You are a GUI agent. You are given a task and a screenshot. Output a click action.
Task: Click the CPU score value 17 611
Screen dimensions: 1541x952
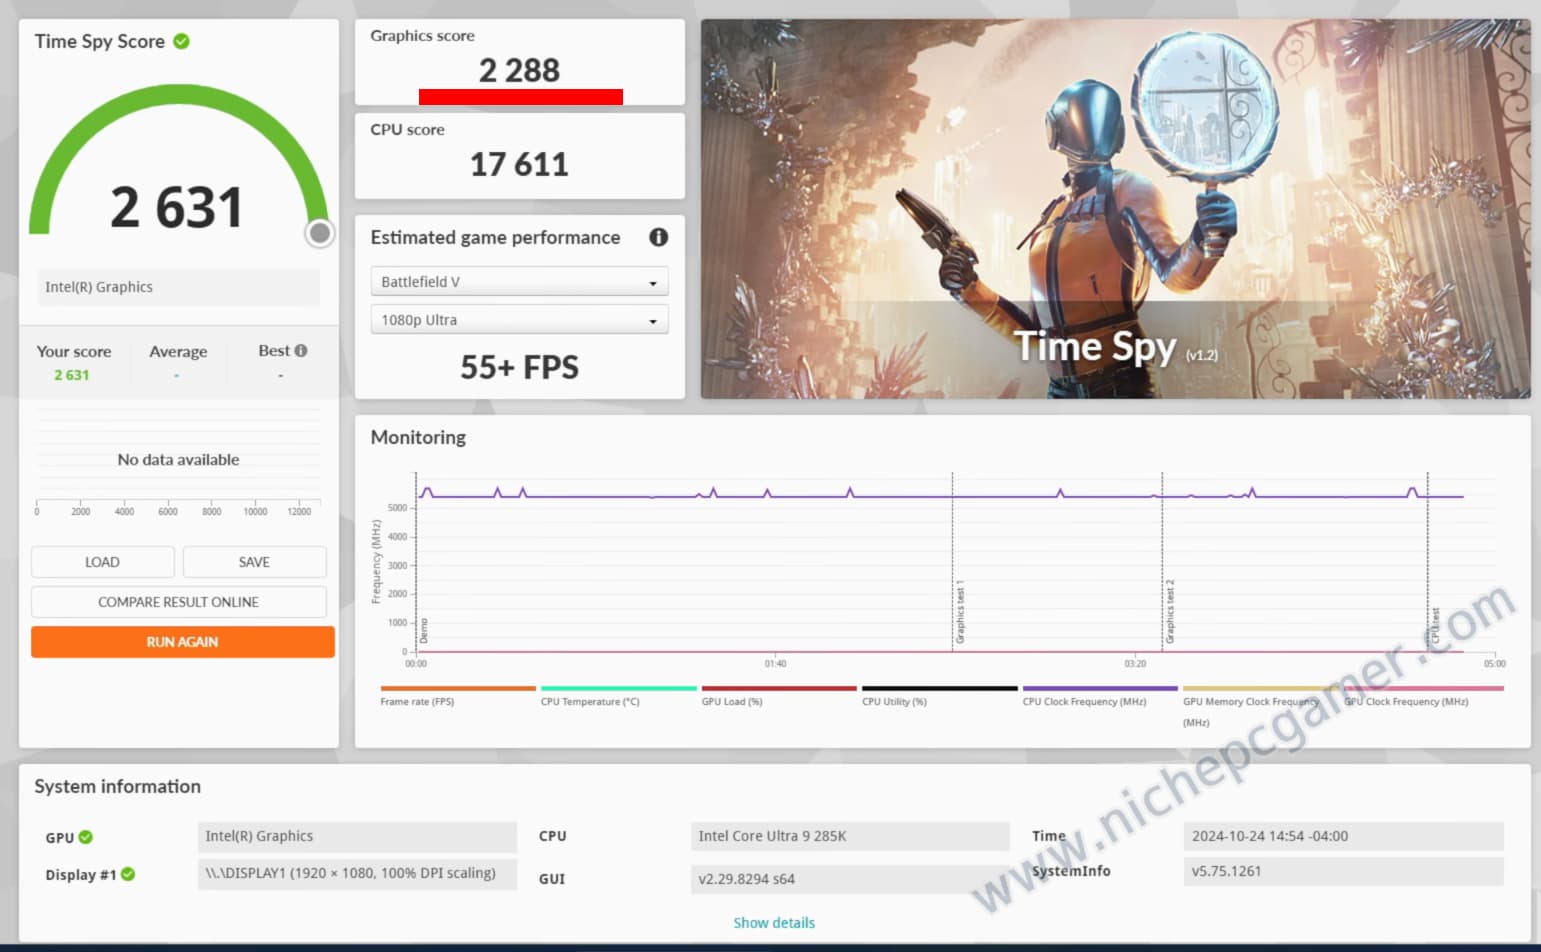pos(519,164)
